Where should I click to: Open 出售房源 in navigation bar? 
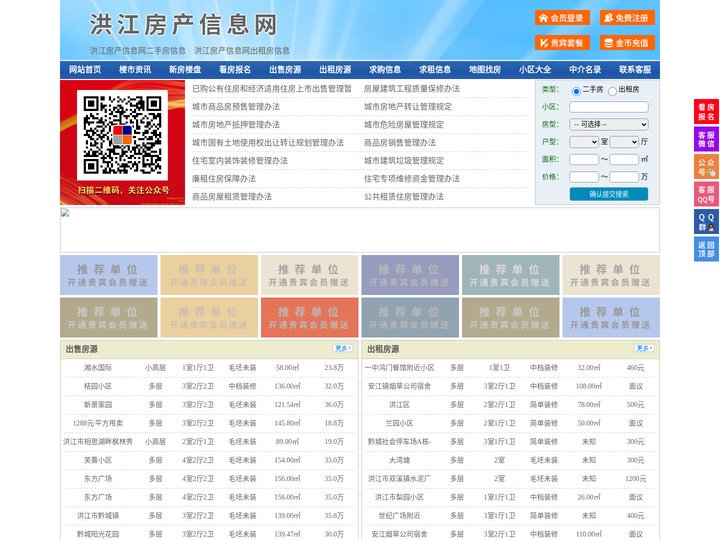click(x=285, y=70)
